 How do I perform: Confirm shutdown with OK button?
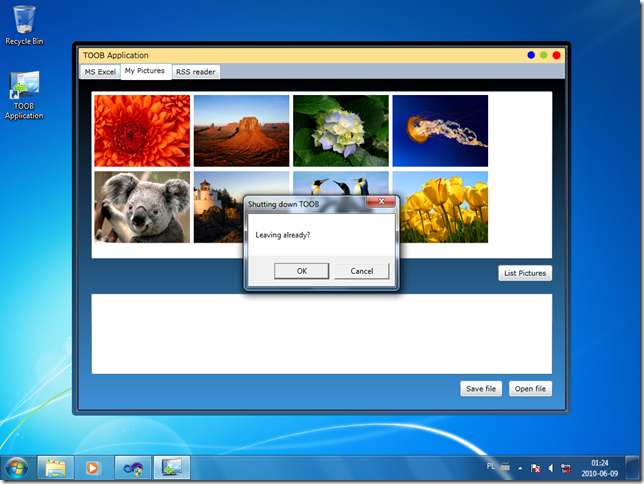pos(301,271)
